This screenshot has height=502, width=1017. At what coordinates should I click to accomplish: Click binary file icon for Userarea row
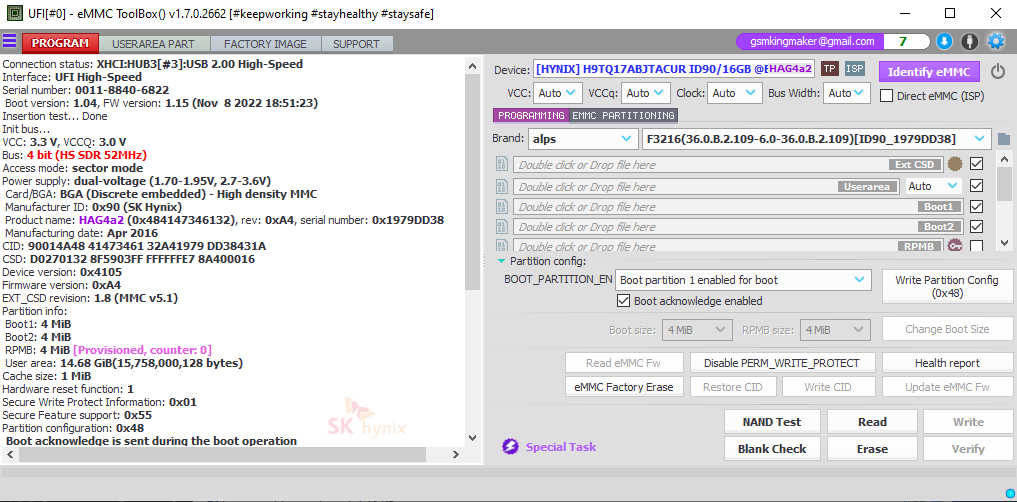(501, 187)
